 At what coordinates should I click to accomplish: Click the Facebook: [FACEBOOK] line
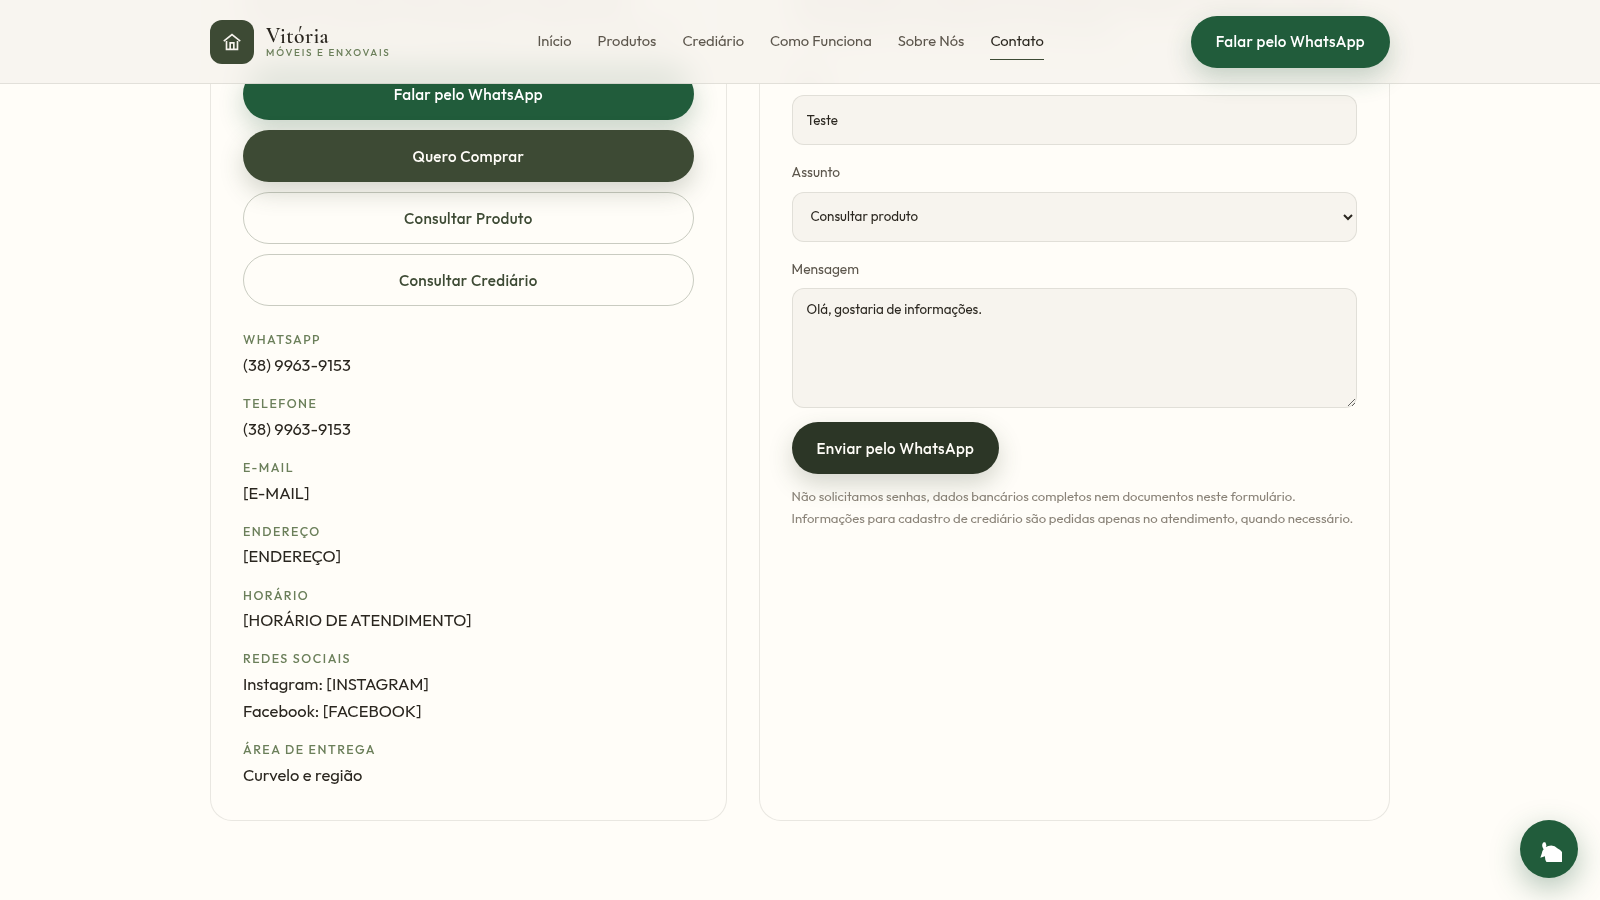[x=332, y=711]
